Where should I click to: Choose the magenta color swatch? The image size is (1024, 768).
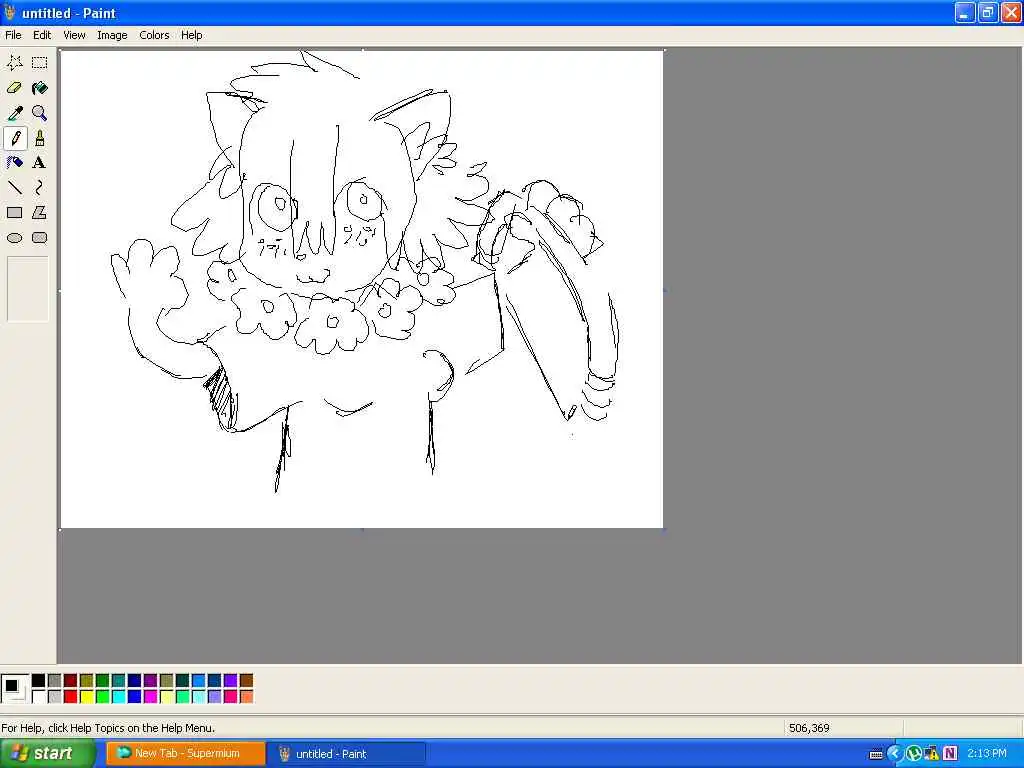pyautogui.click(x=150, y=697)
